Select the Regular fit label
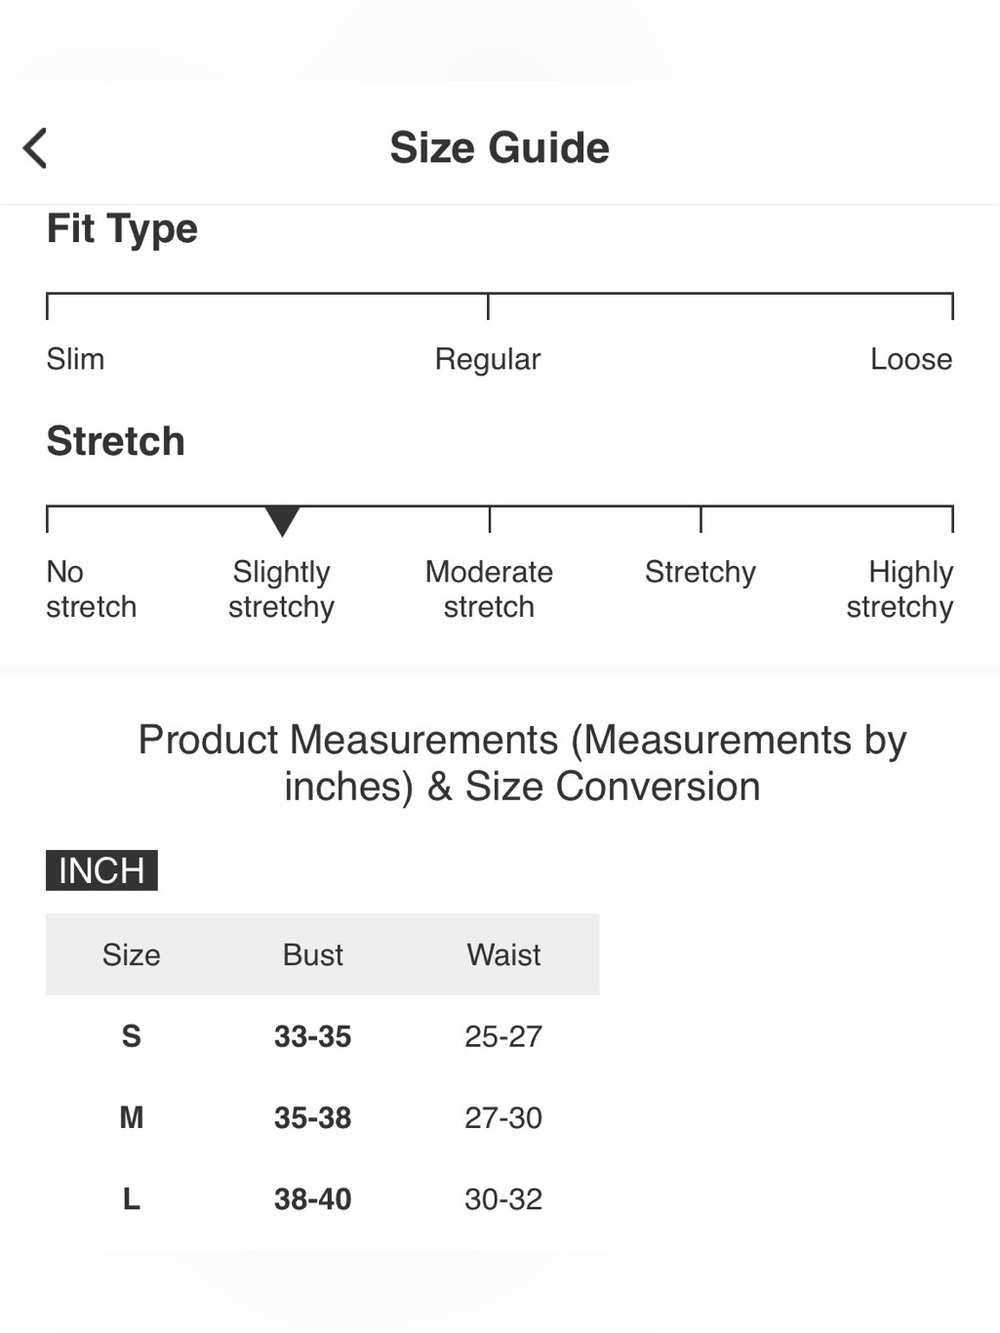The height and width of the screenshot is (1333, 1000). tap(487, 359)
